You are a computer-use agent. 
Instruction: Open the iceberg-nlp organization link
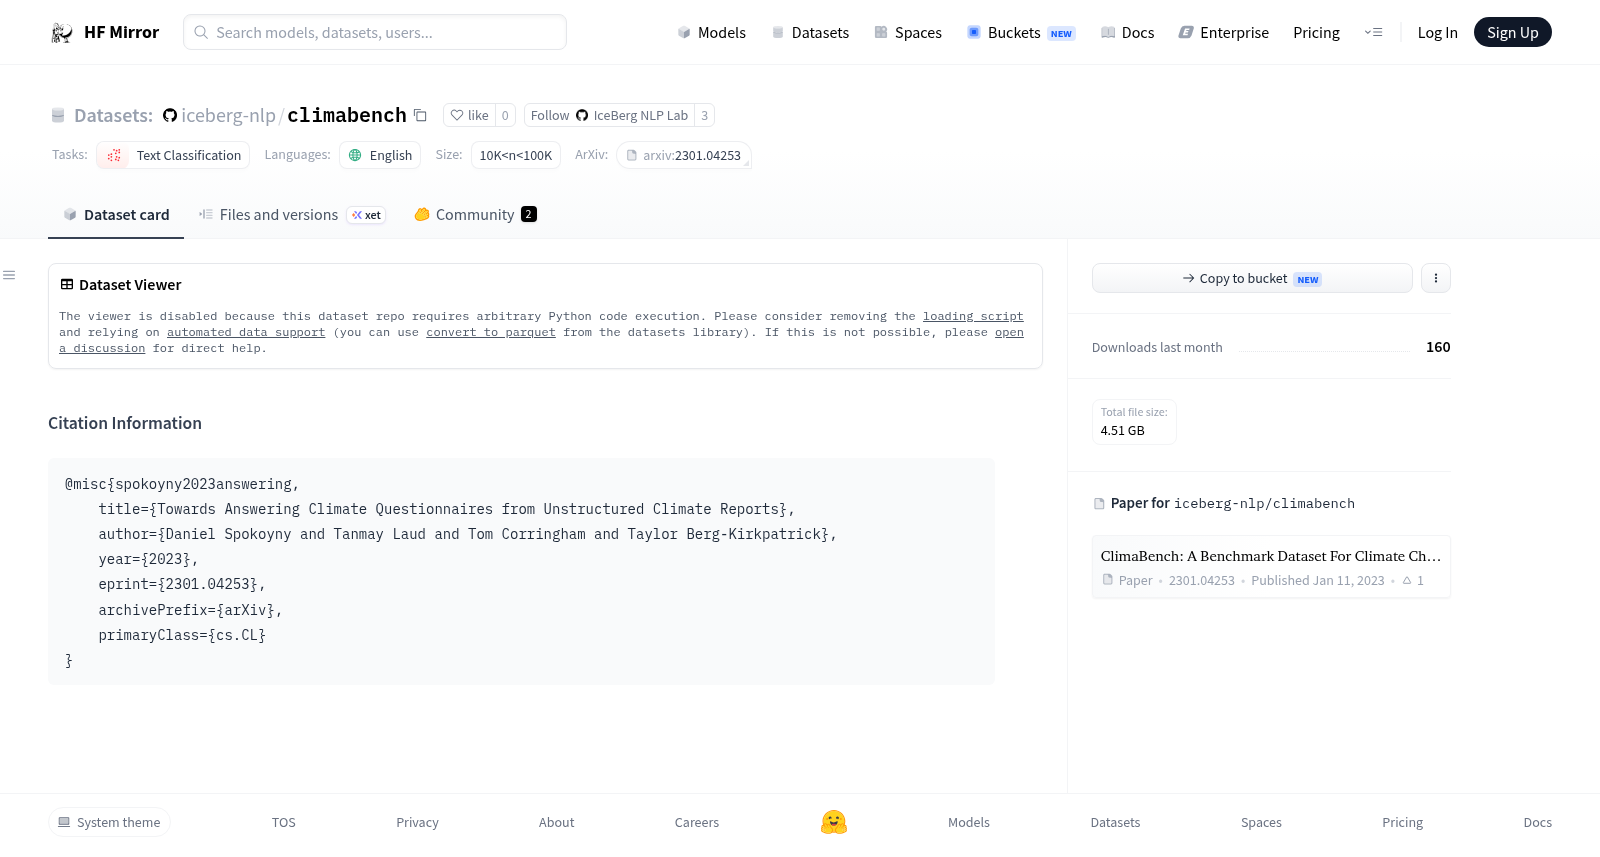[228, 115]
